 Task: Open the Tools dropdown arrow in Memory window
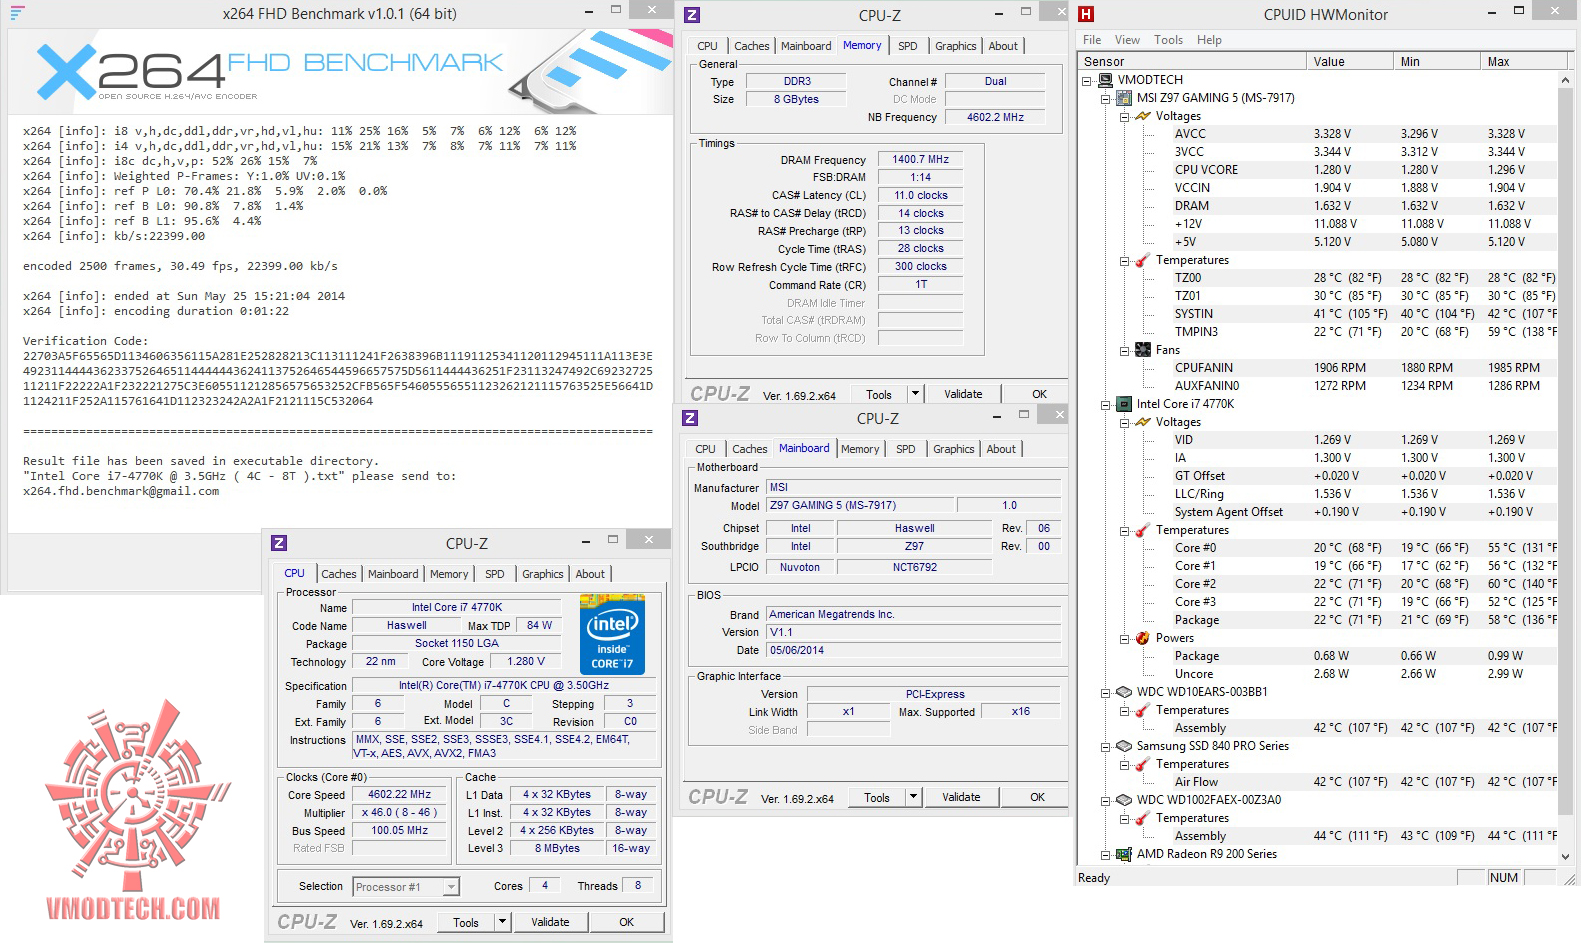click(915, 394)
